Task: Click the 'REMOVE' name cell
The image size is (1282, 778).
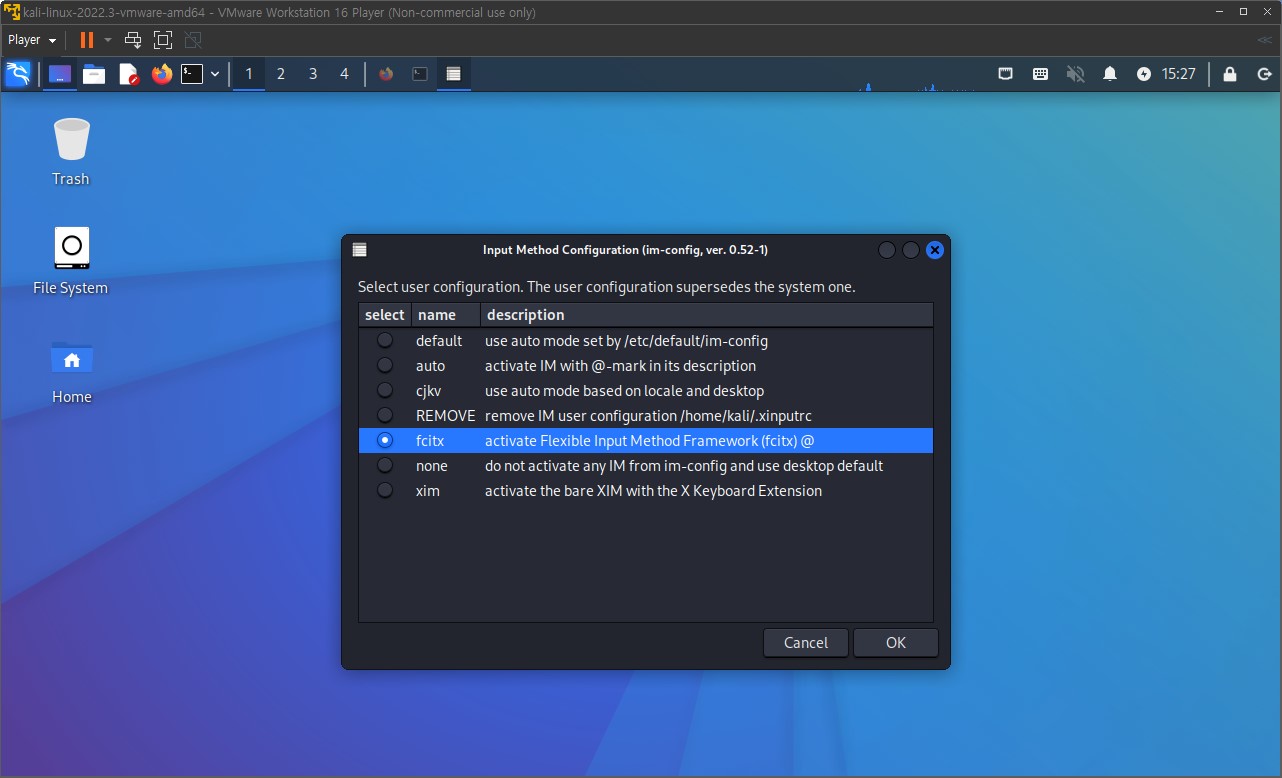Action: pos(445,416)
